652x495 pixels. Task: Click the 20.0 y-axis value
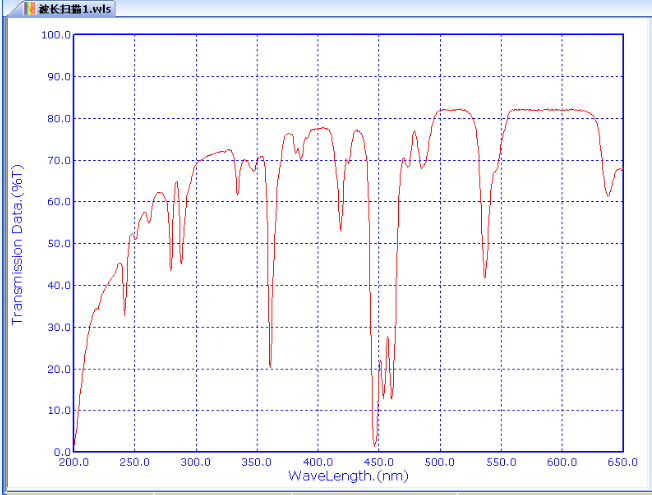(59, 369)
